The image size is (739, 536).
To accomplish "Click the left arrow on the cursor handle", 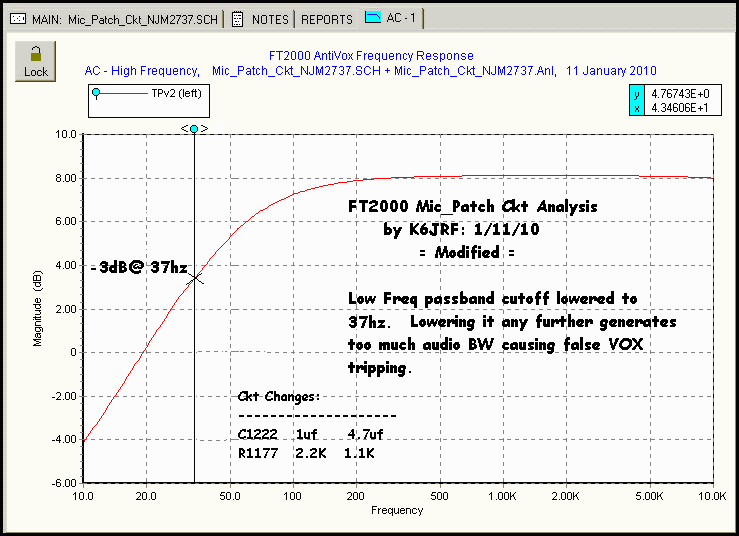I will [x=184, y=128].
